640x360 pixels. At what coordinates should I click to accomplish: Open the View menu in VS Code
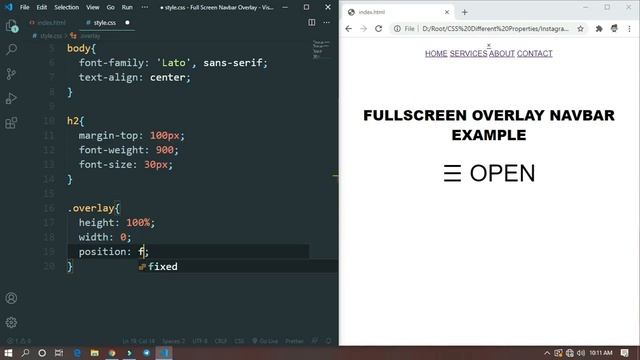[93, 7]
